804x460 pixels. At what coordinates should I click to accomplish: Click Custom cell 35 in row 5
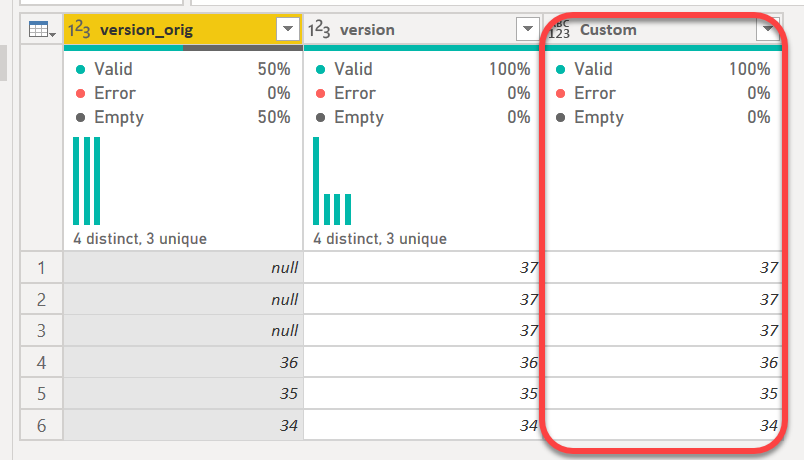pyautogui.click(x=663, y=393)
